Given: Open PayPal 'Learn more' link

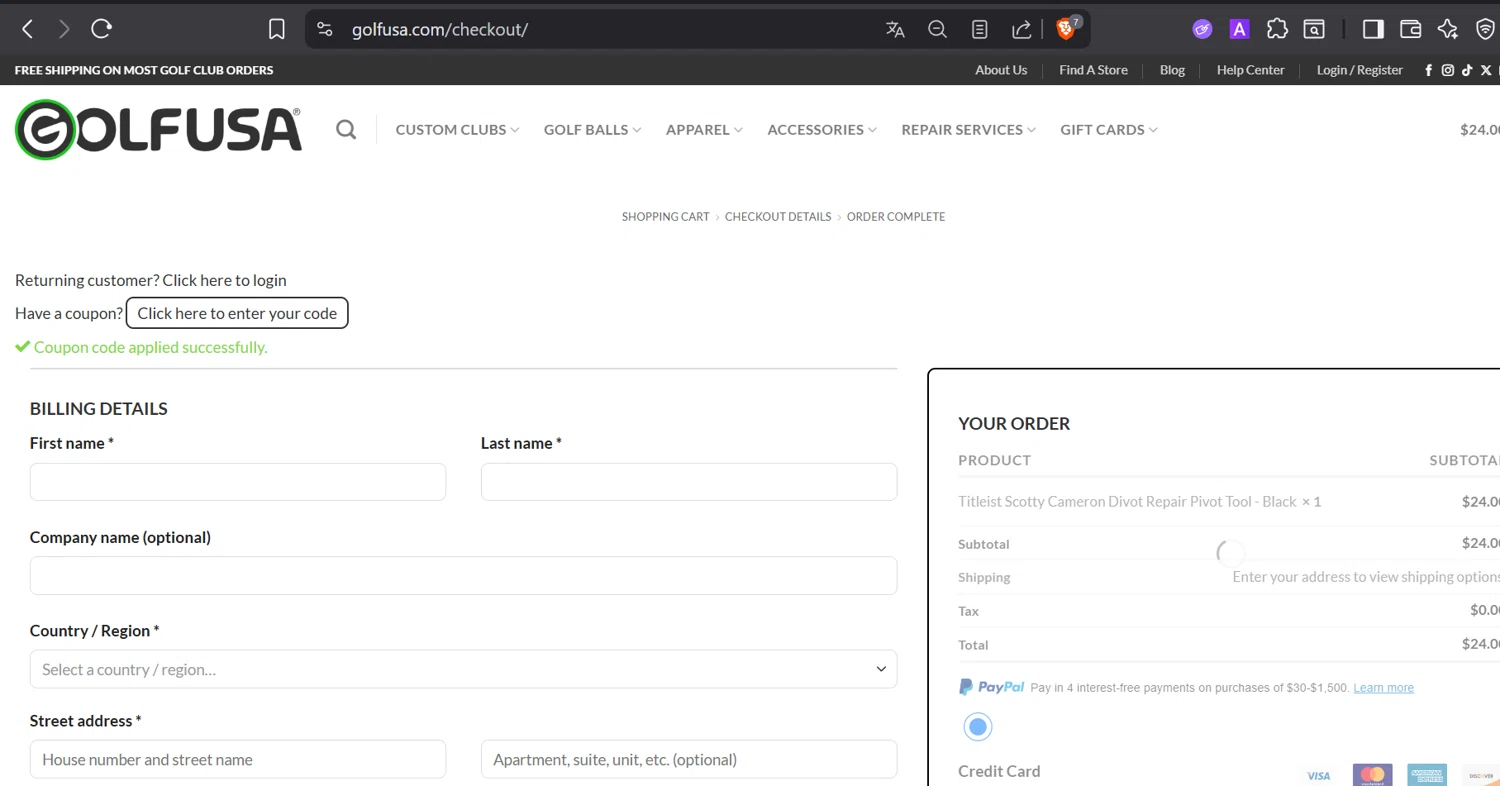Looking at the screenshot, I should pyautogui.click(x=1383, y=687).
